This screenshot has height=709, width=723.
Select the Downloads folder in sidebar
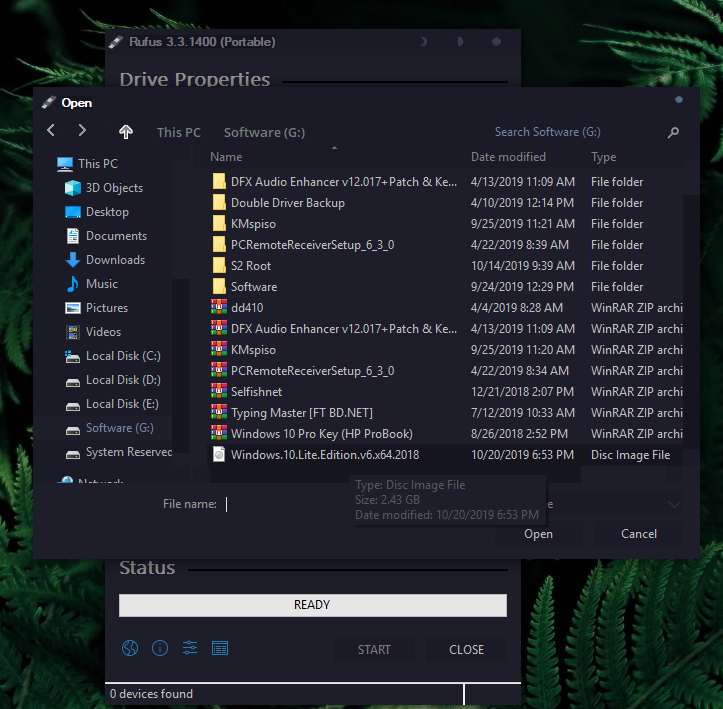click(115, 260)
